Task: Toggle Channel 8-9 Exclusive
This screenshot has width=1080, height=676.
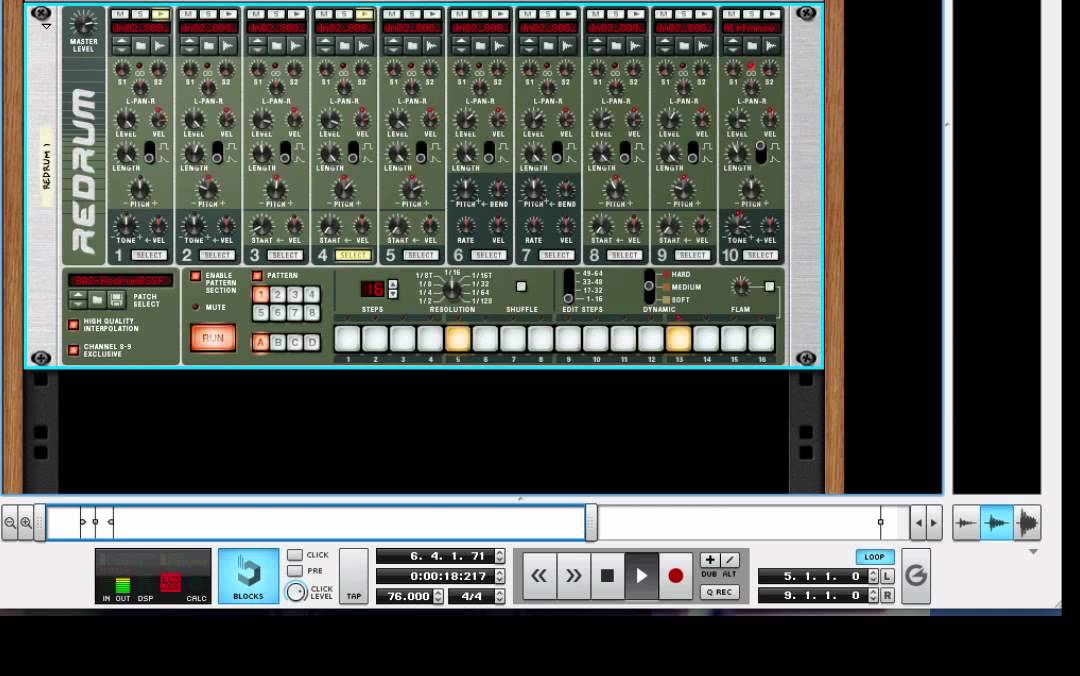Action: 74,349
